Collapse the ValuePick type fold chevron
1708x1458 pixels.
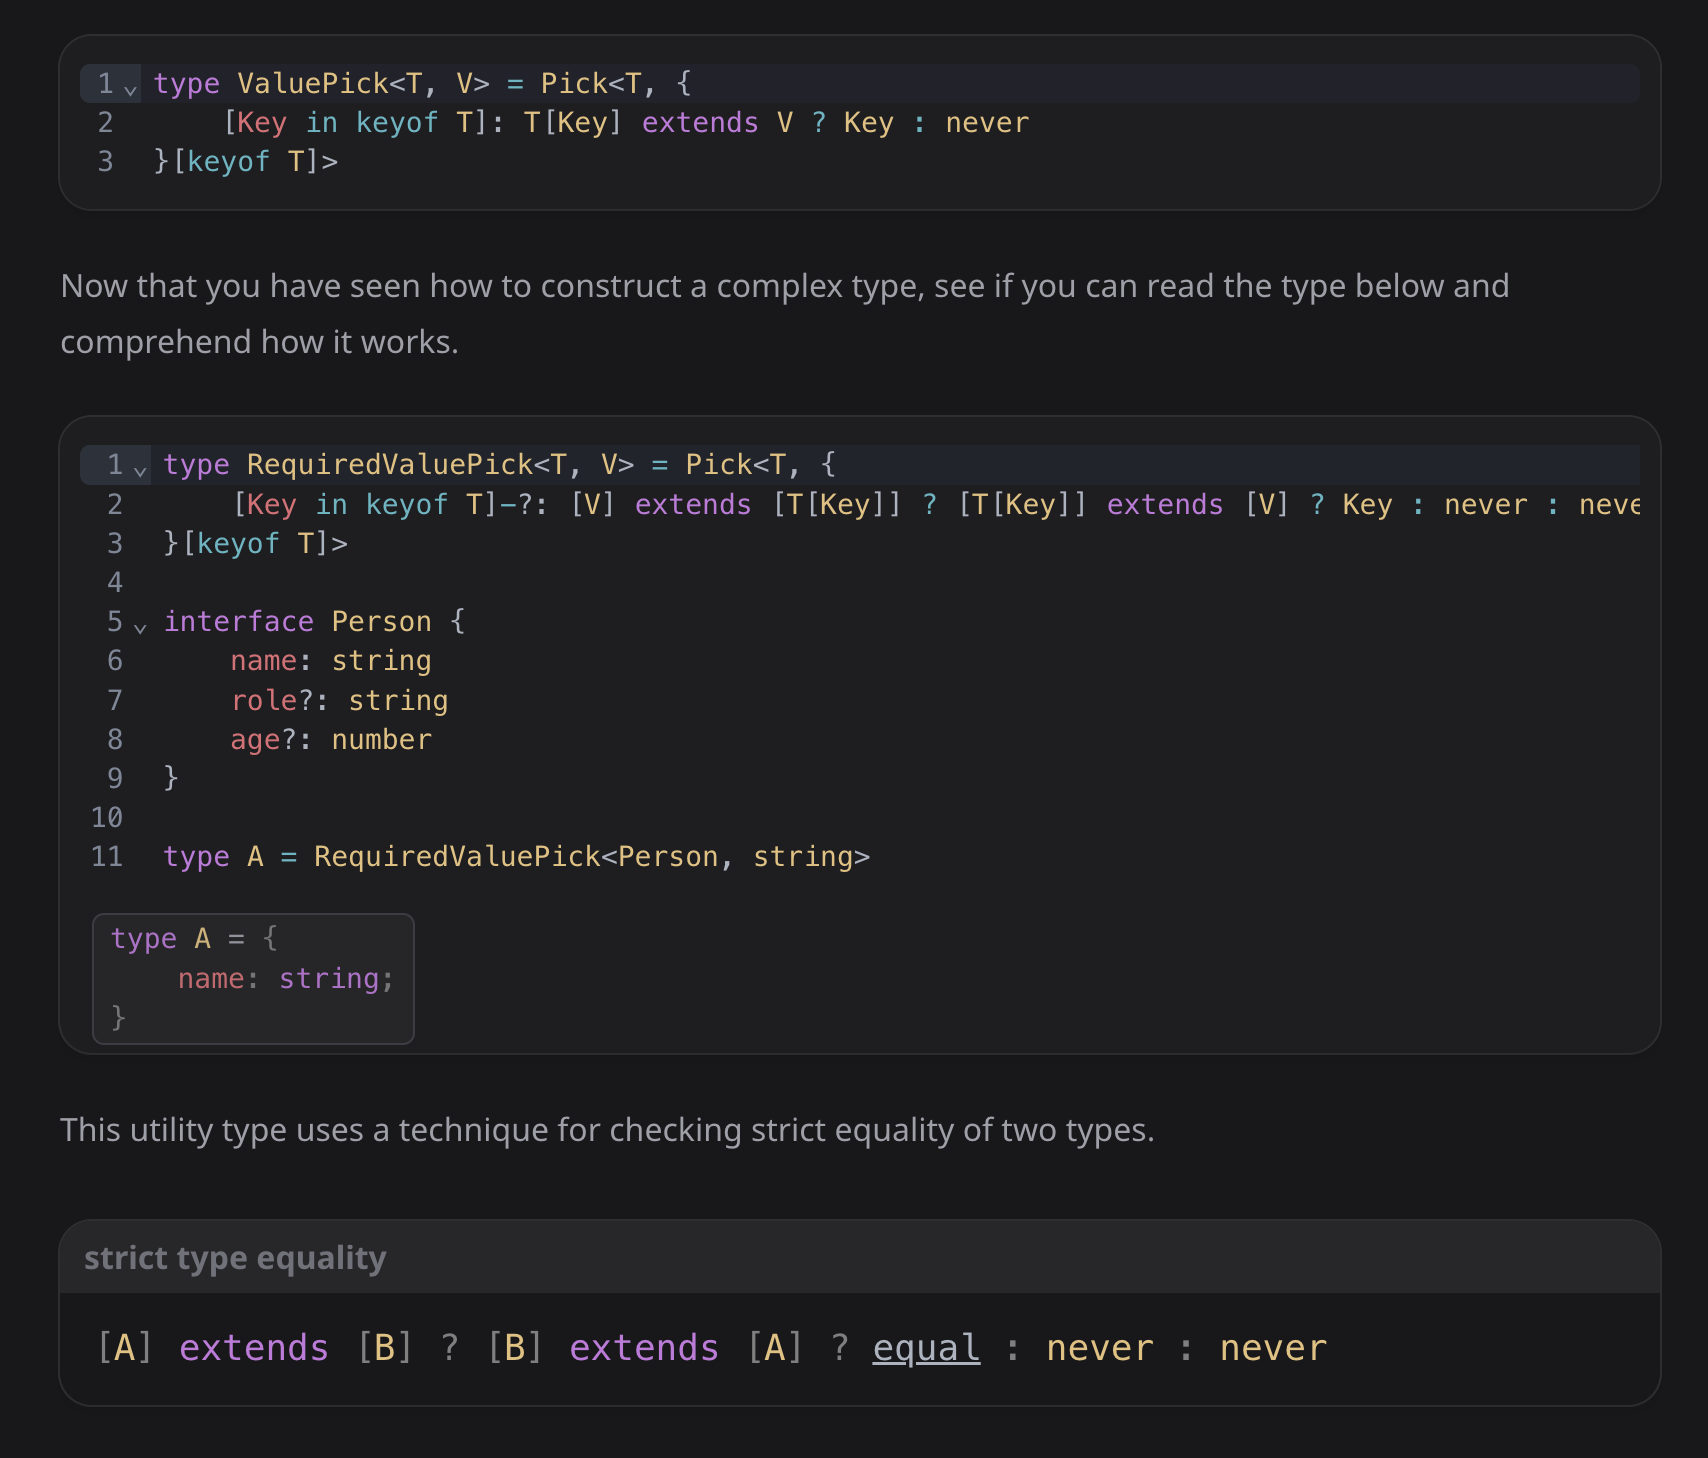[130, 89]
